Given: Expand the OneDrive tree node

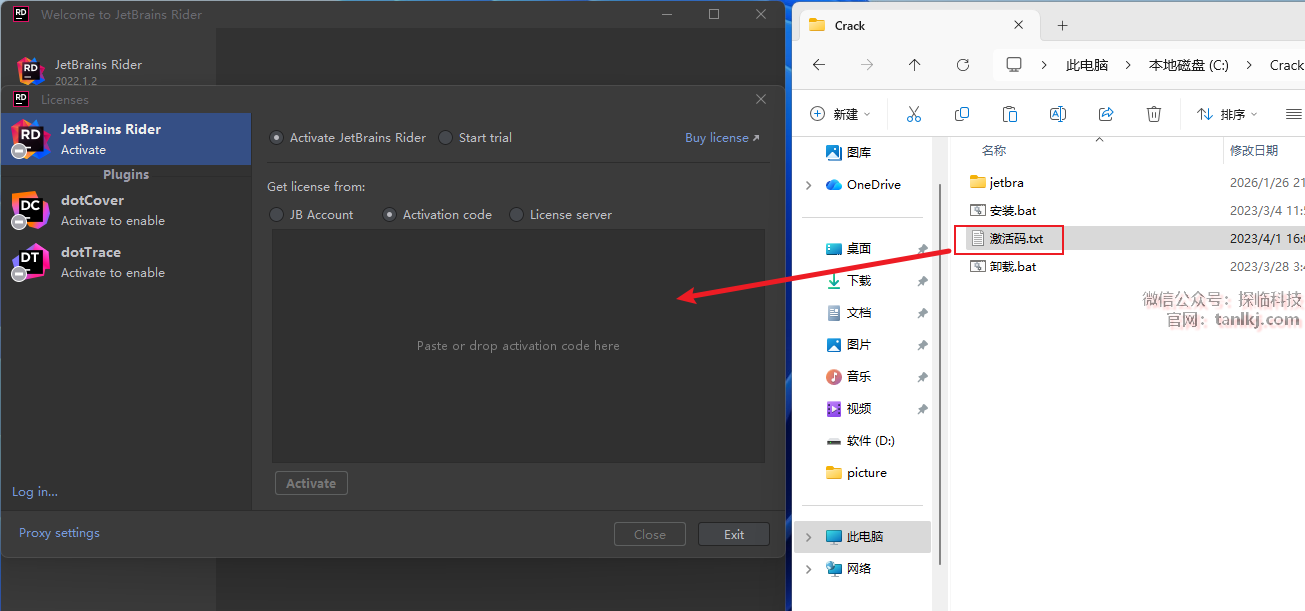Looking at the screenshot, I should pos(809,185).
